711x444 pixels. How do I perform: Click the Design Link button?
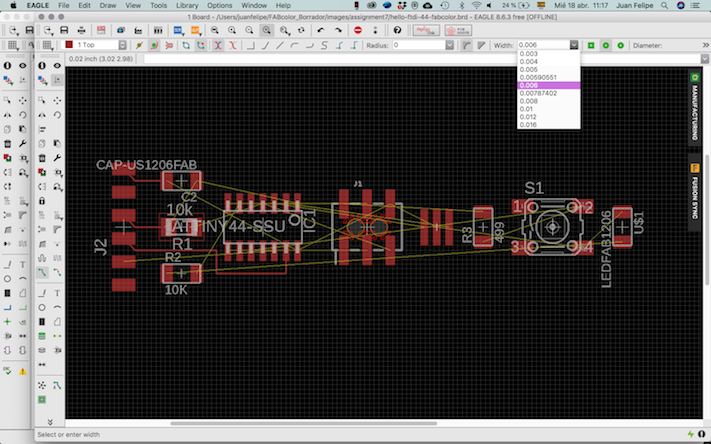(x=427, y=30)
